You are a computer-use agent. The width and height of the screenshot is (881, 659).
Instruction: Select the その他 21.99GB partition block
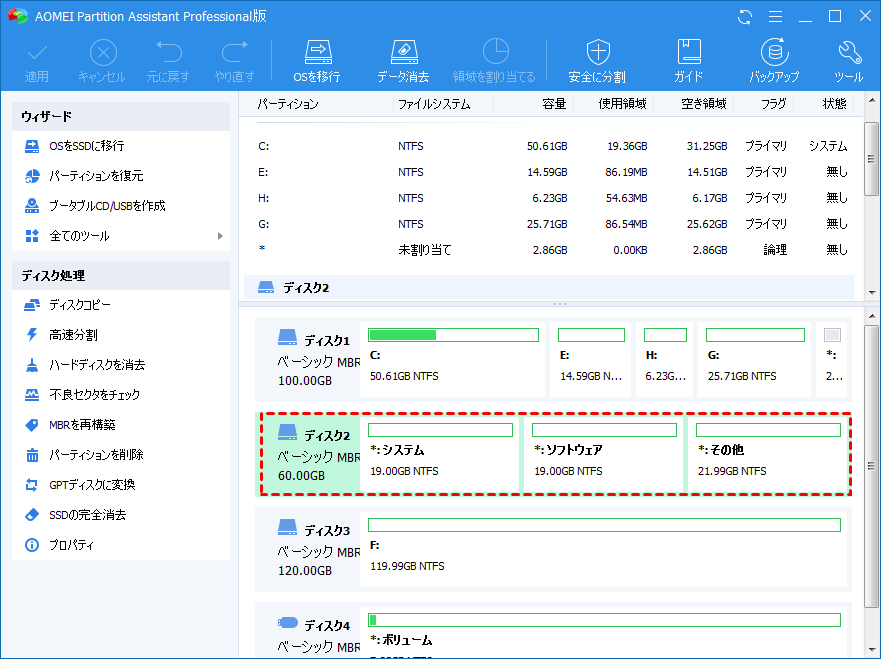point(768,455)
